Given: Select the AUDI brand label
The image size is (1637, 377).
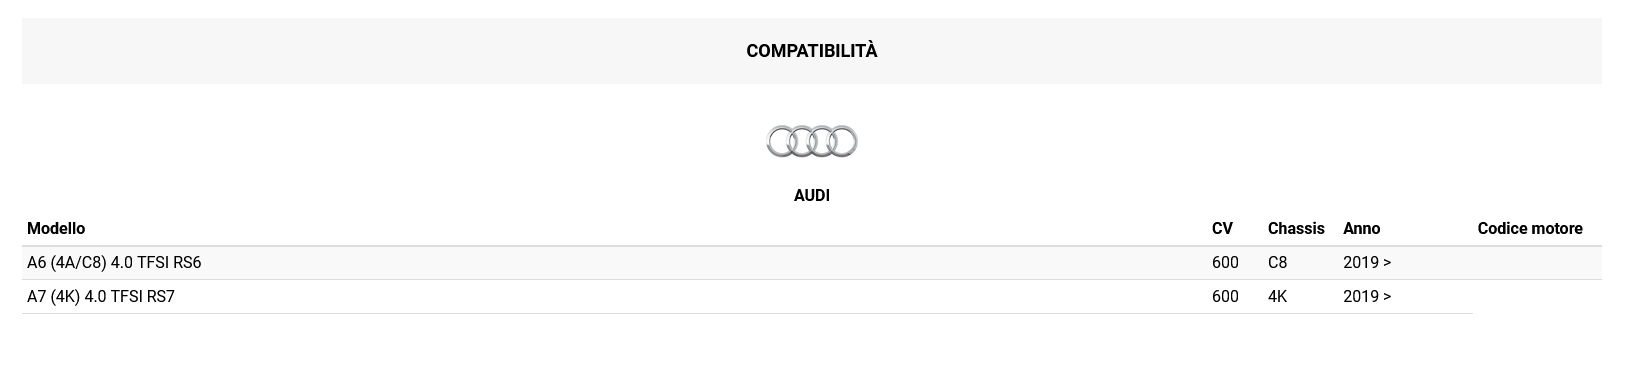Looking at the screenshot, I should (x=811, y=196).
